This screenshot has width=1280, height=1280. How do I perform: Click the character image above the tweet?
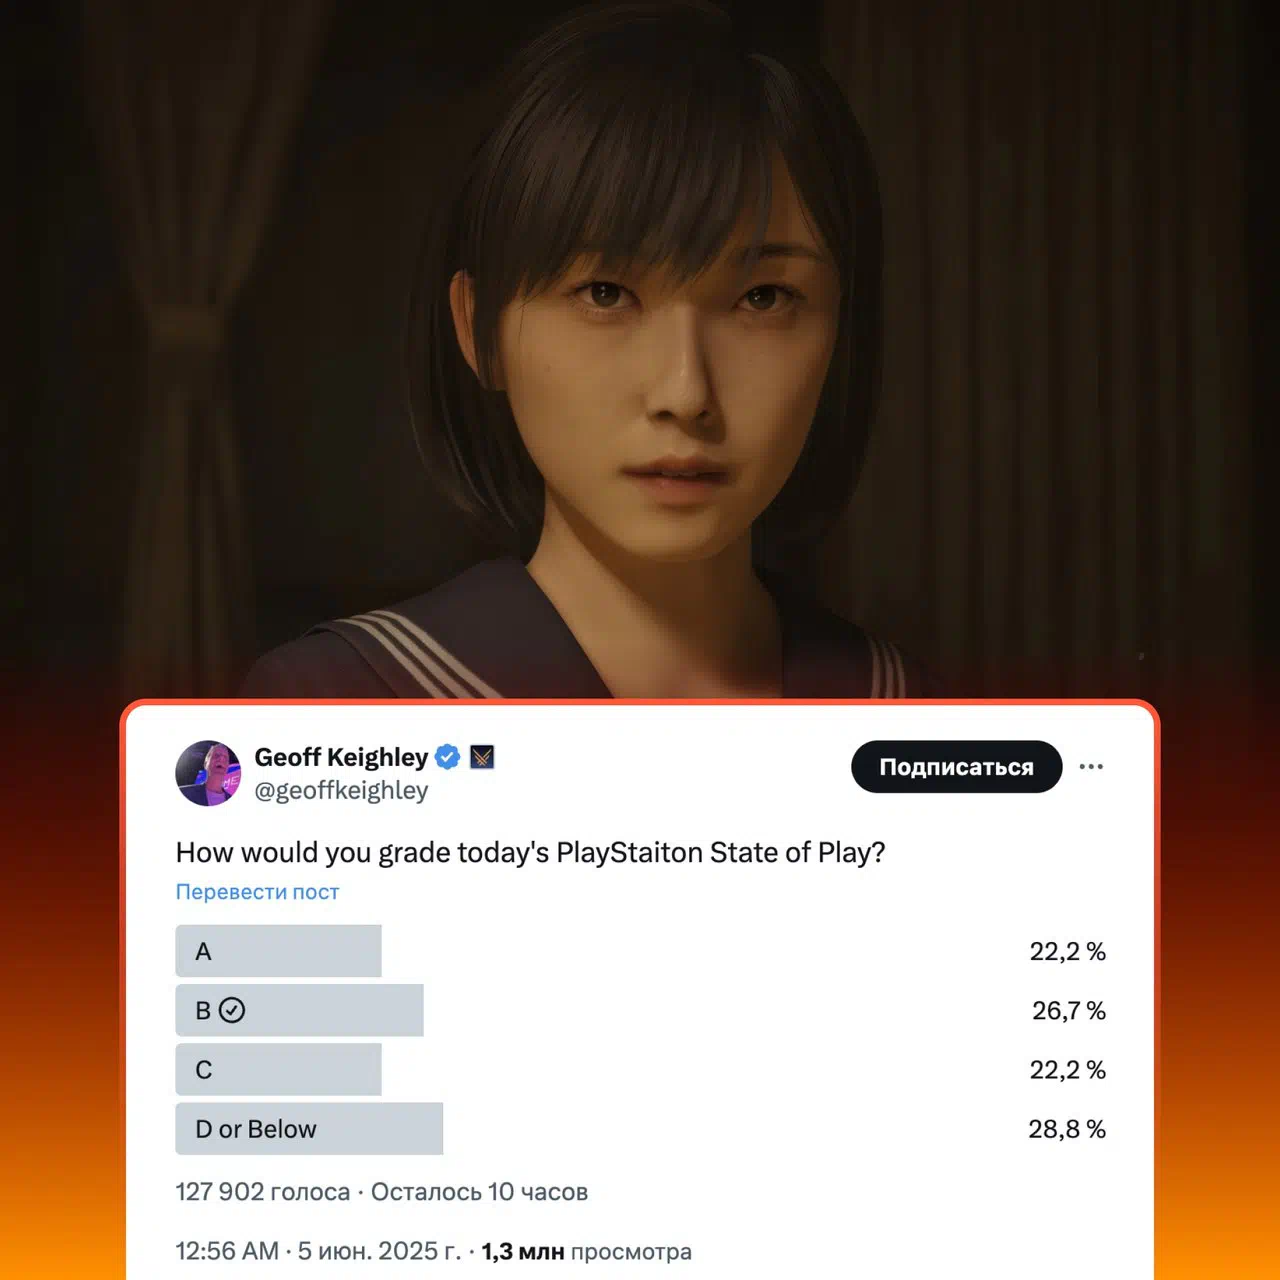click(x=640, y=350)
